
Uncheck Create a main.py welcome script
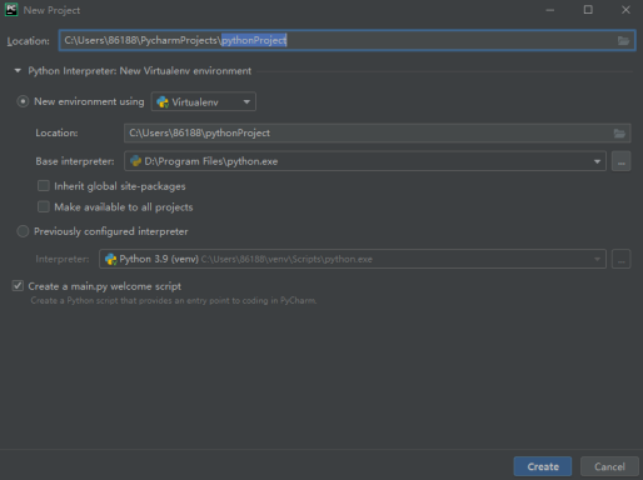point(18,286)
